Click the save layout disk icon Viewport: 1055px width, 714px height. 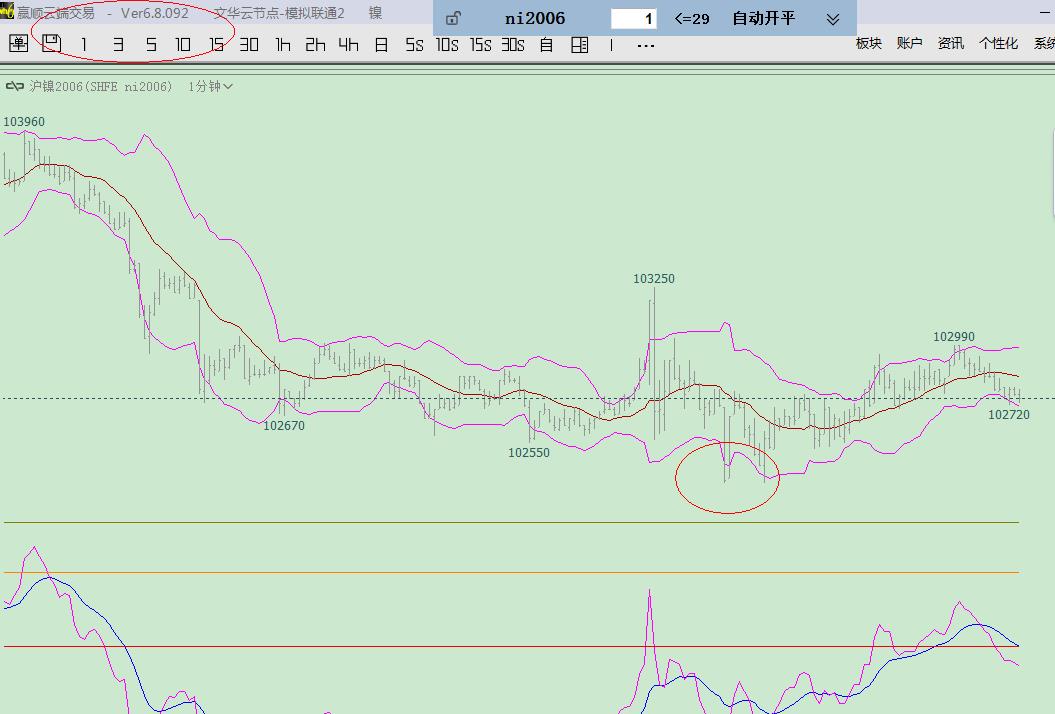[x=51, y=44]
